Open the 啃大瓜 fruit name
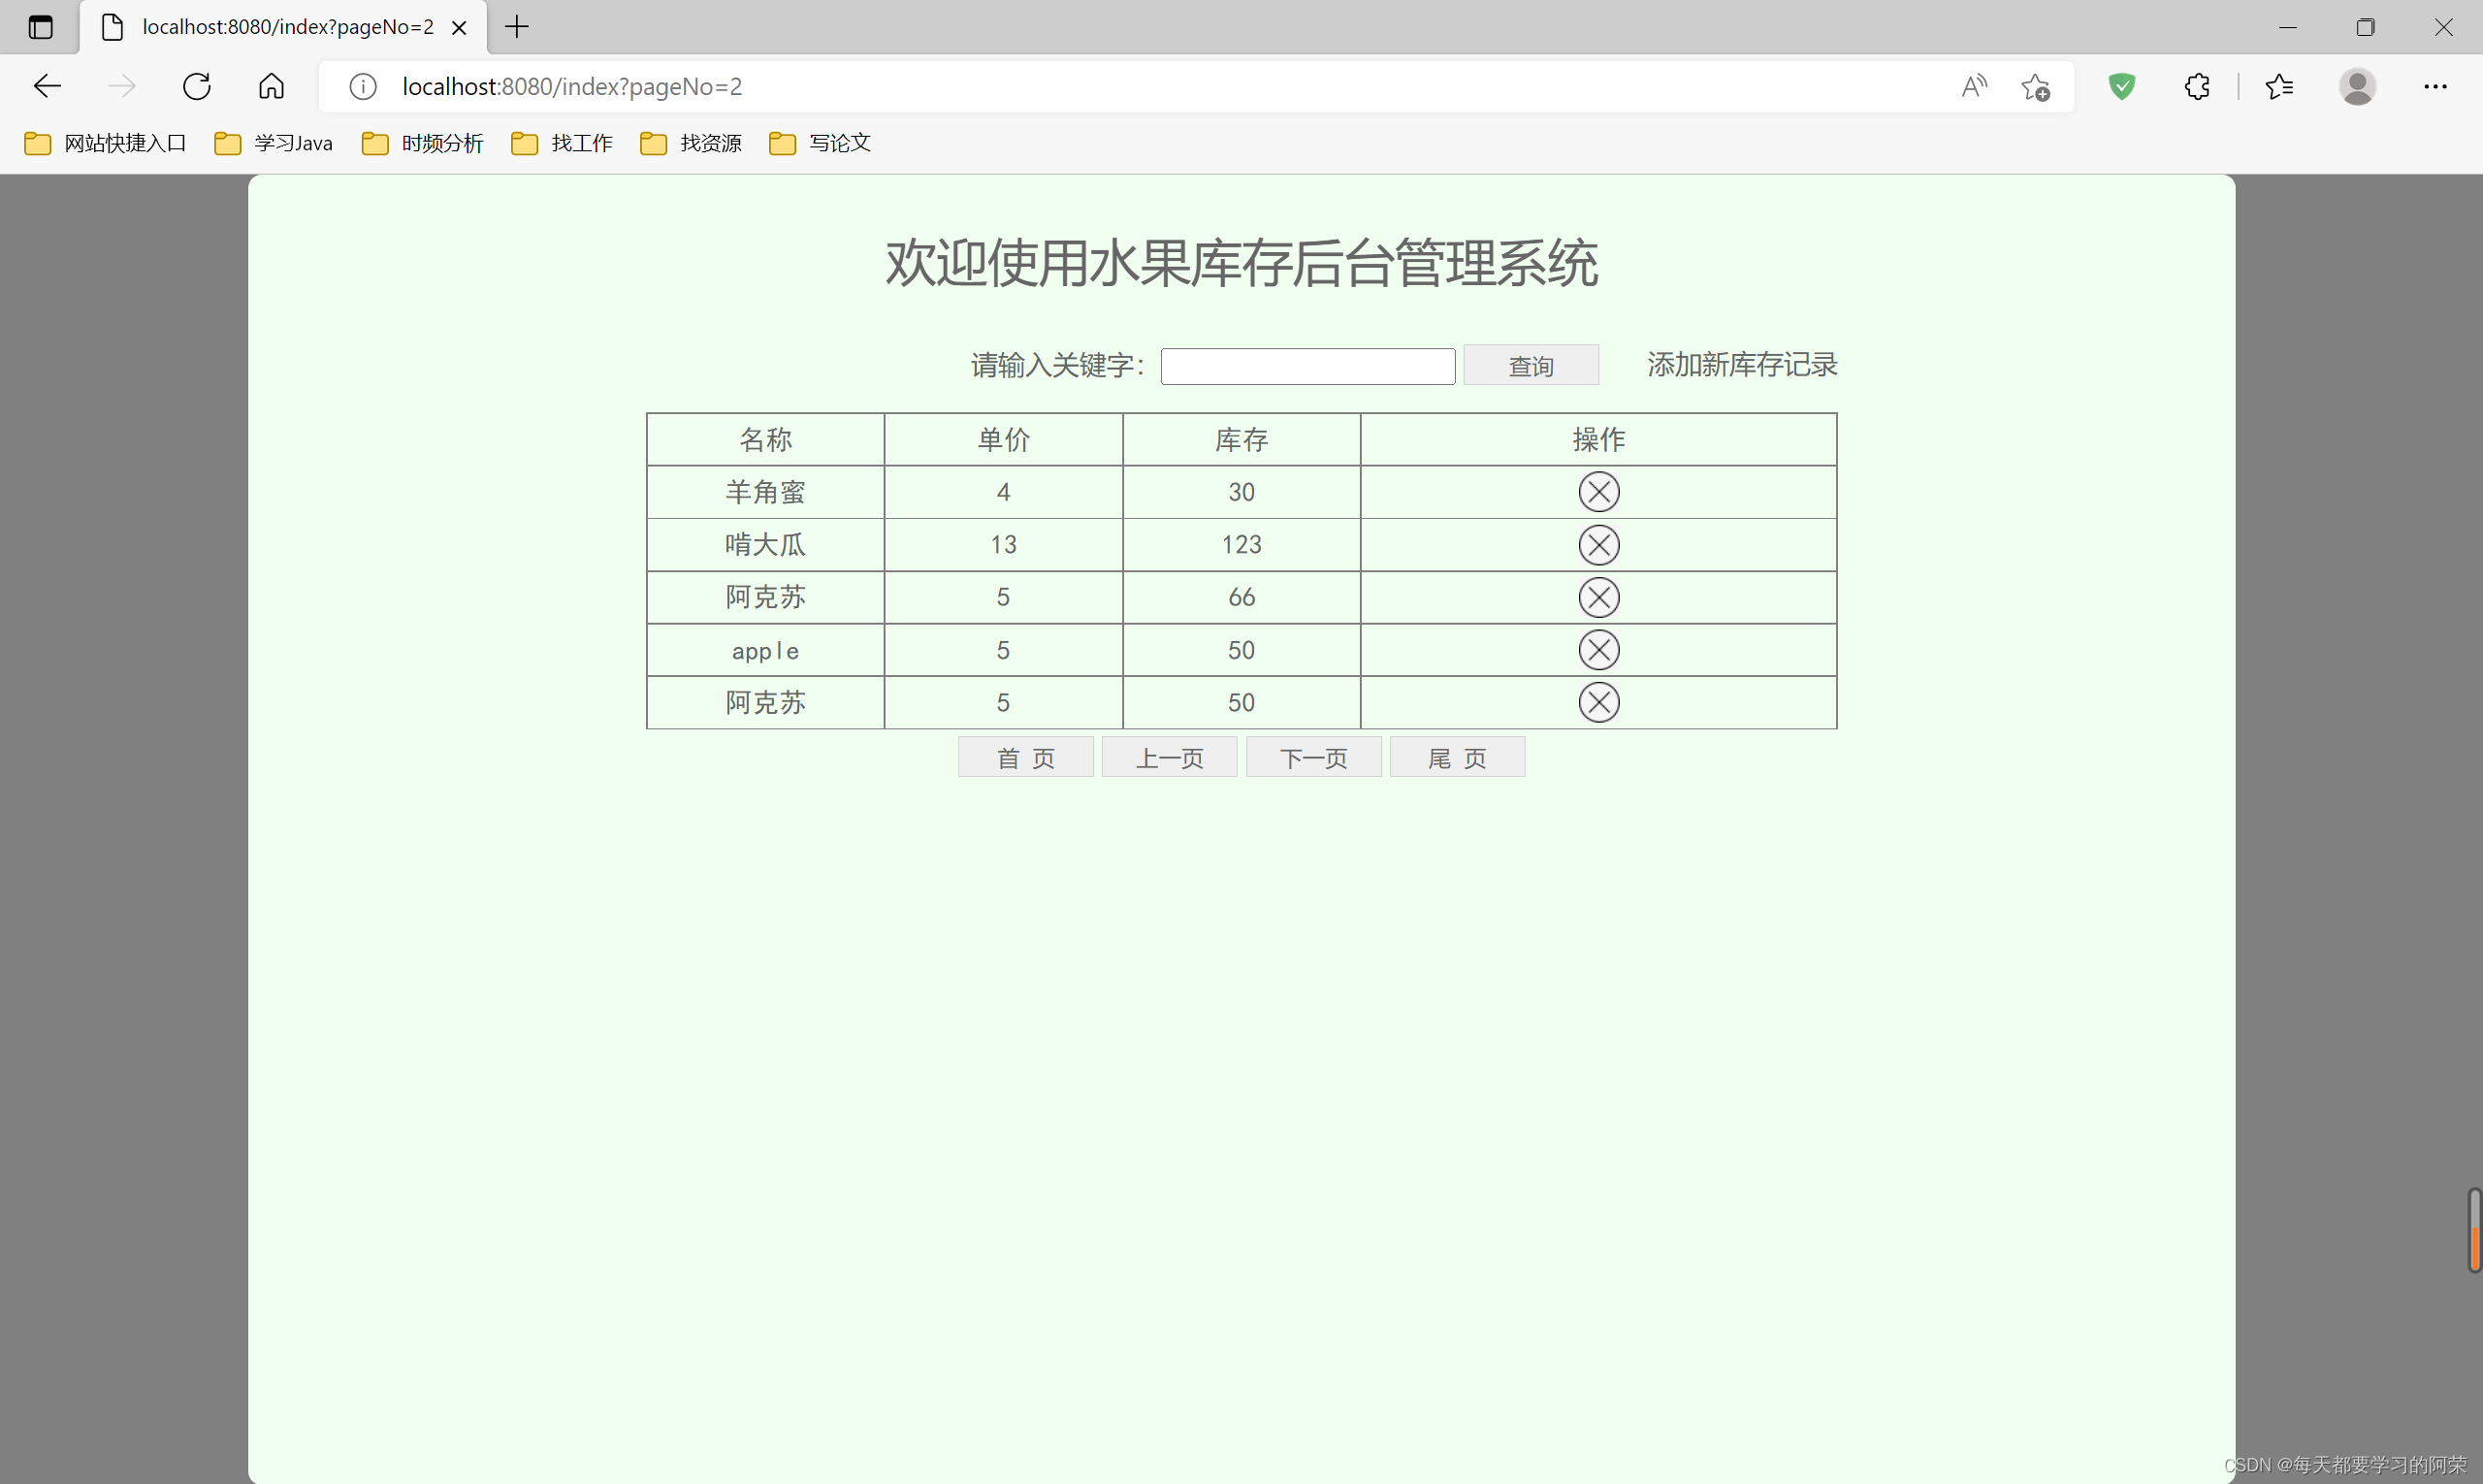 click(x=765, y=545)
